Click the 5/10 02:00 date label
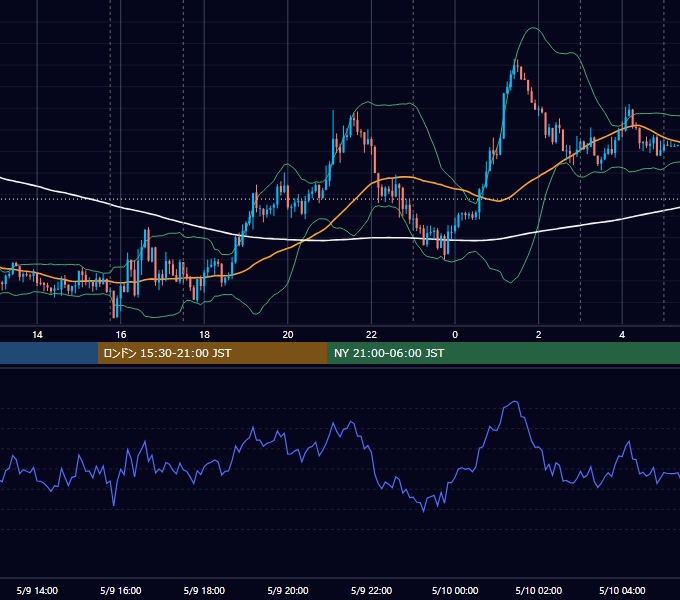Image resolution: width=680 pixels, height=600 pixels. click(539, 590)
